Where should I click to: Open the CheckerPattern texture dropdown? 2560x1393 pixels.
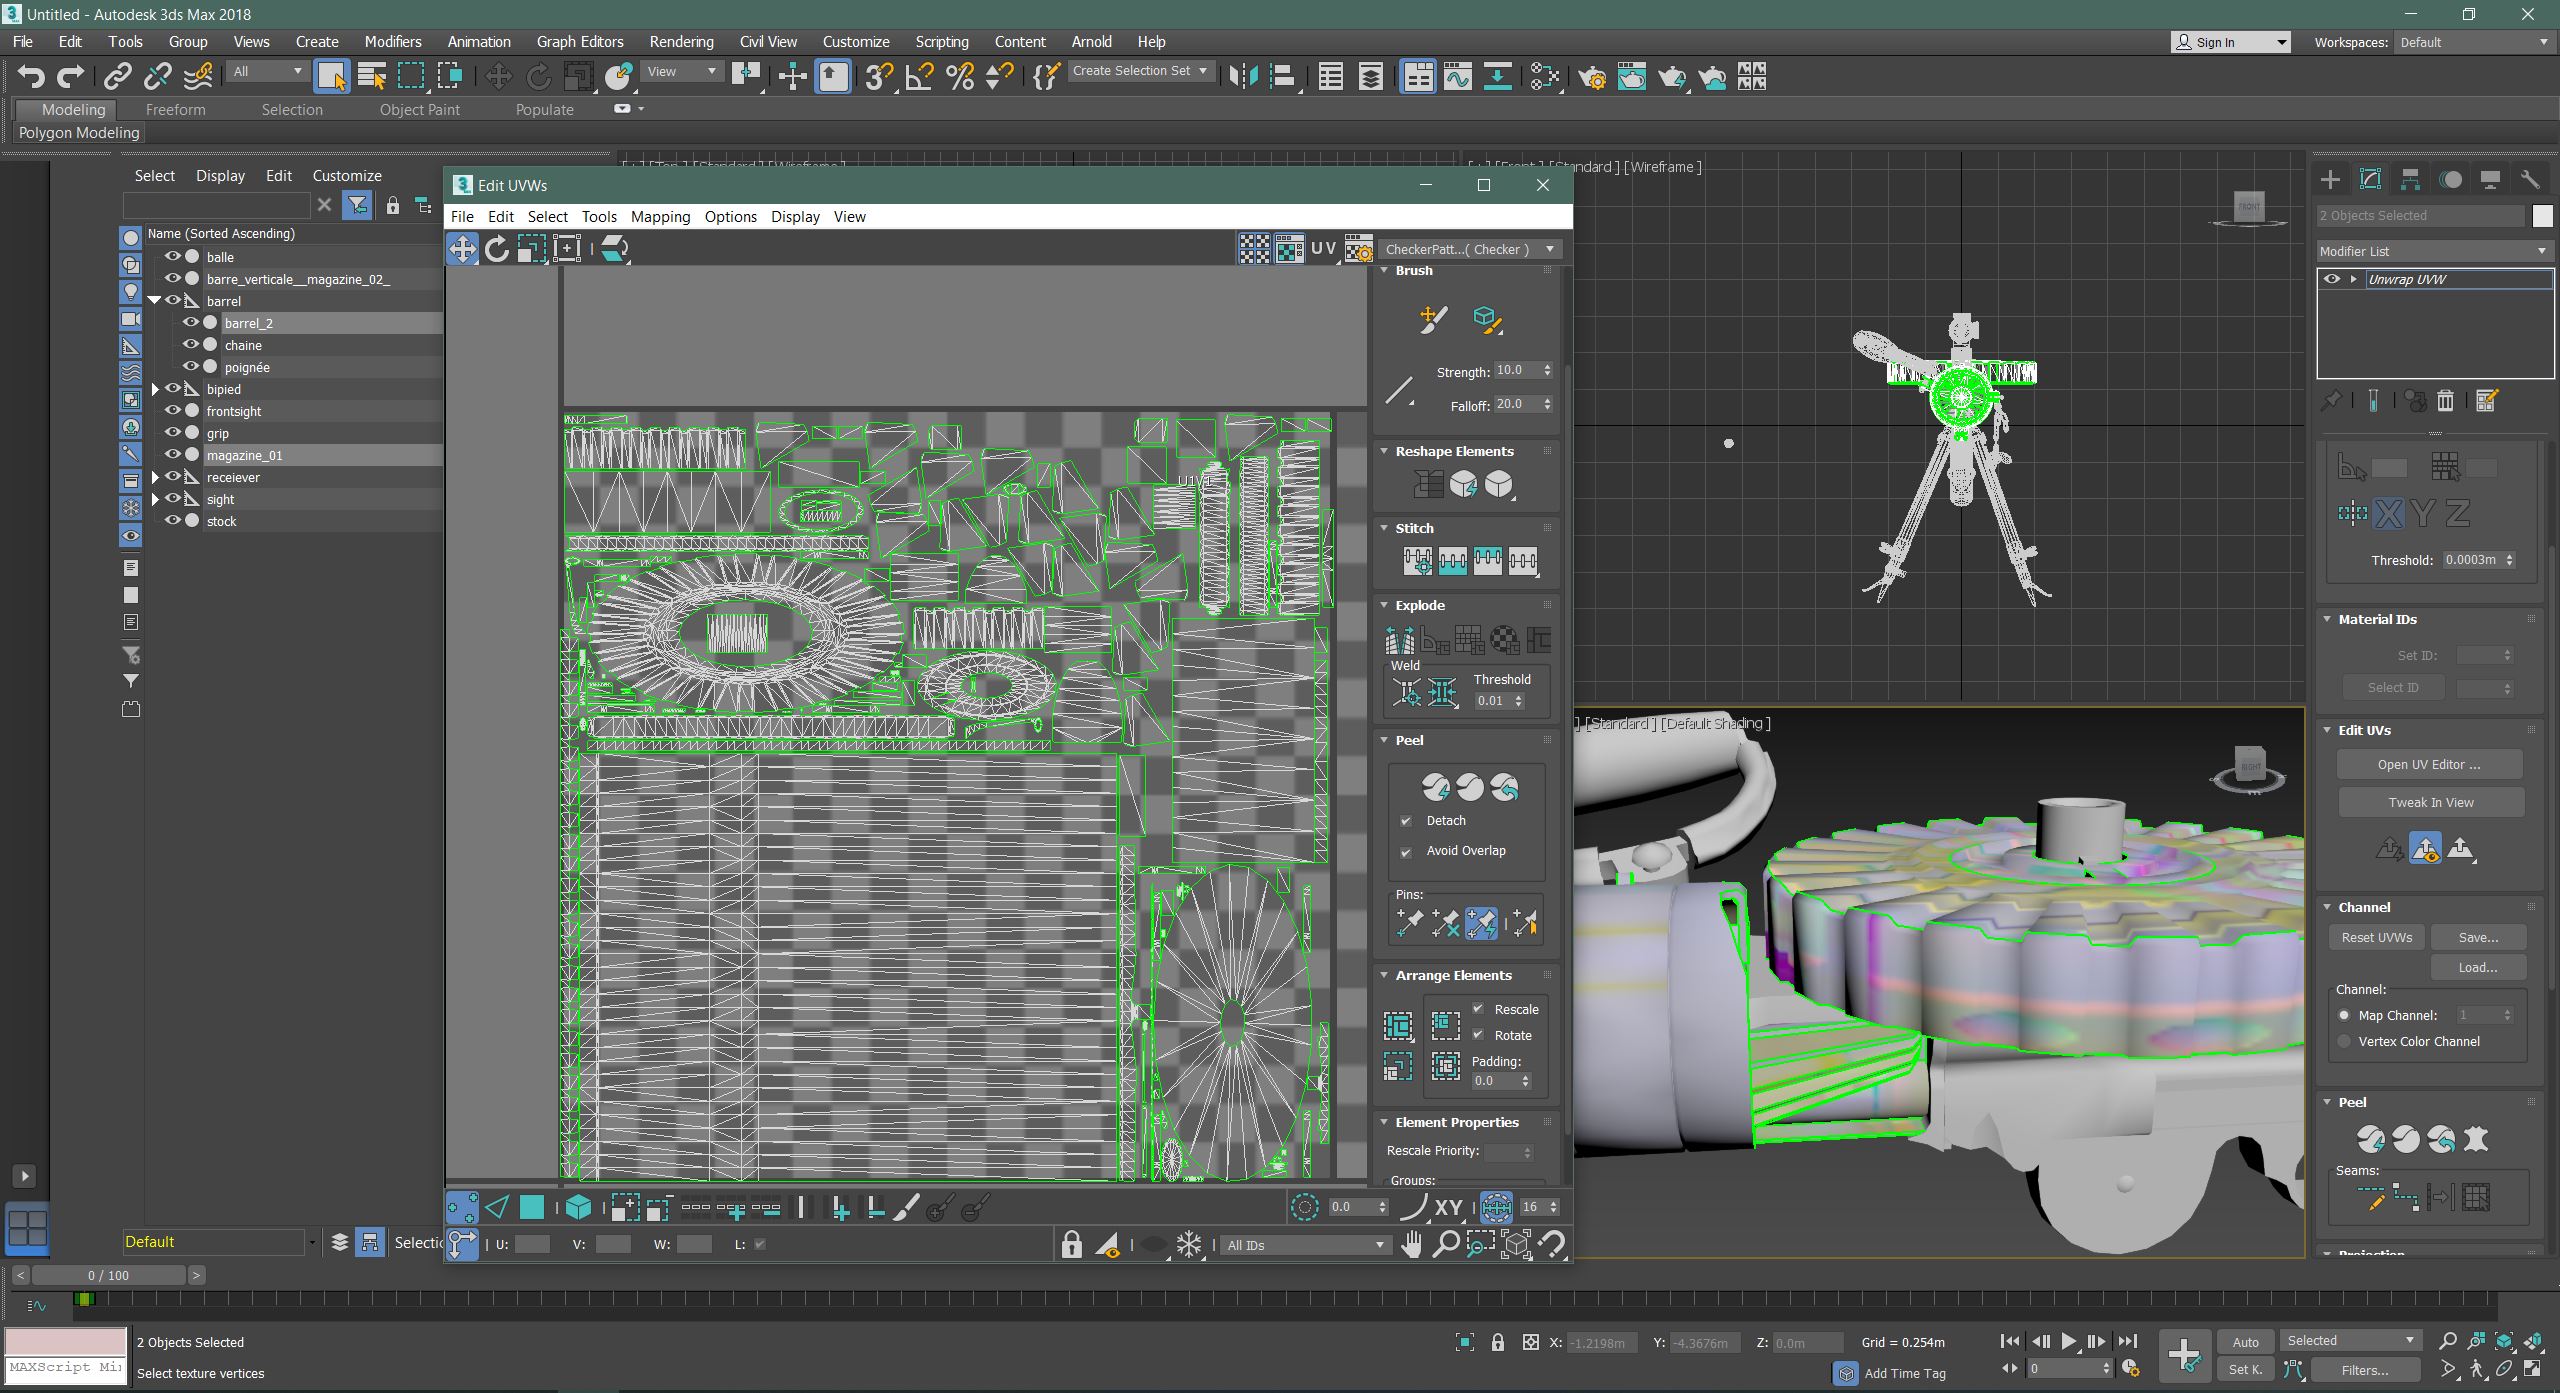[x=1549, y=249]
